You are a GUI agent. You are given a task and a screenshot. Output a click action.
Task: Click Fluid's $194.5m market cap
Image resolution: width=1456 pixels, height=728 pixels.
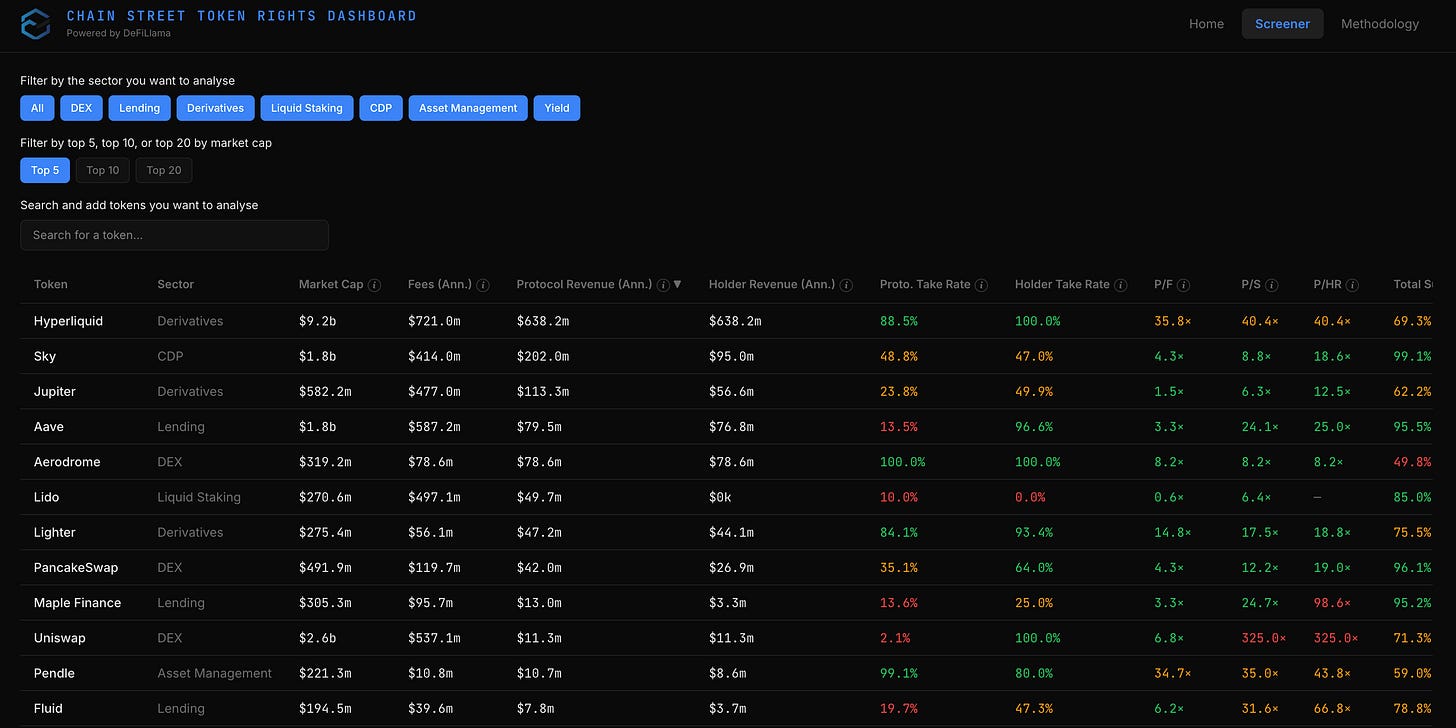point(325,708)
